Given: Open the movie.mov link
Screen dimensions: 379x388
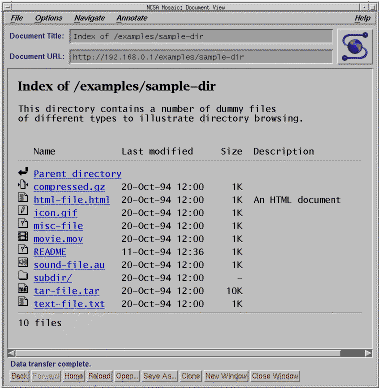Looking at the screenshot, I should click(x=58, y=239).
